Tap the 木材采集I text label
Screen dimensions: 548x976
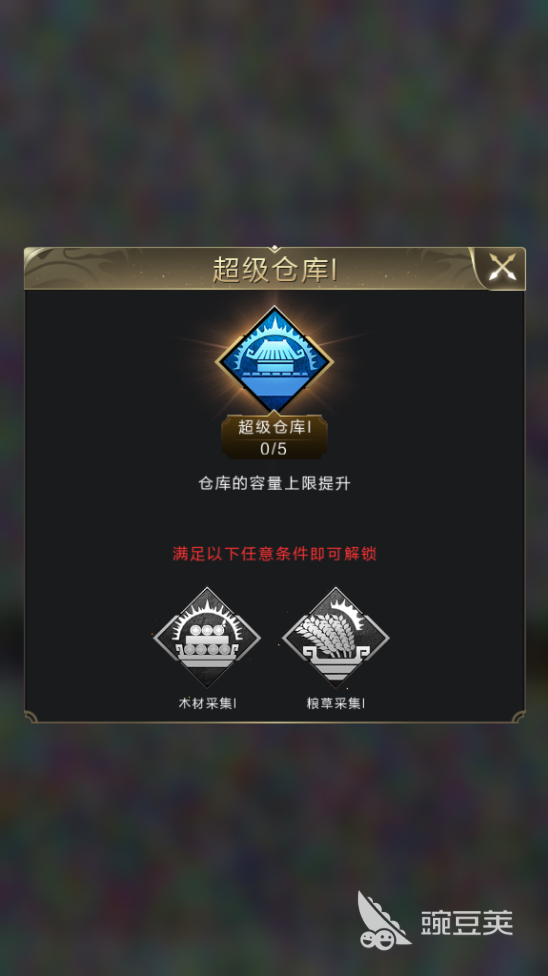click(207, 703)
